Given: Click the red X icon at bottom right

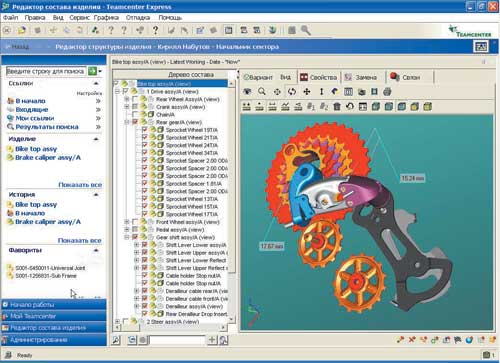Looking at the screenshot, I should point(412,340).
